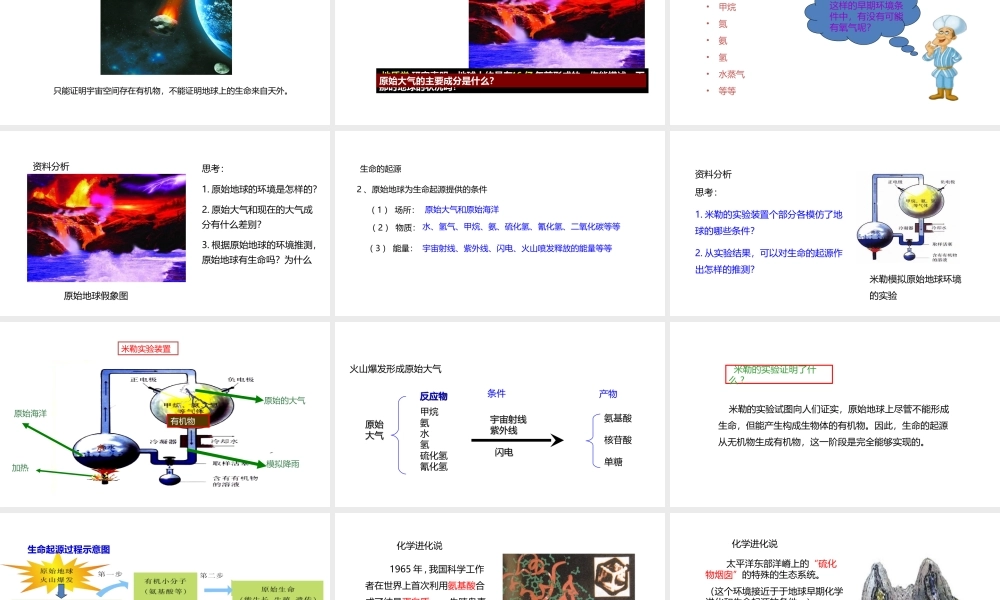
Task: Open the slide showing the meteor and Earth image
Action: click(x=165, y=62)
